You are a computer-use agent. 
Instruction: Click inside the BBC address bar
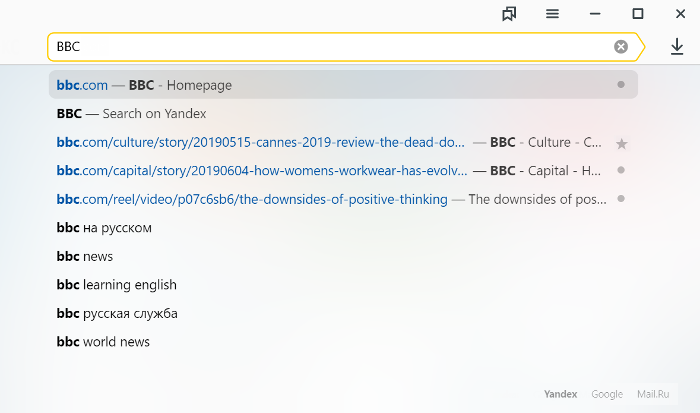pos(330,46)
